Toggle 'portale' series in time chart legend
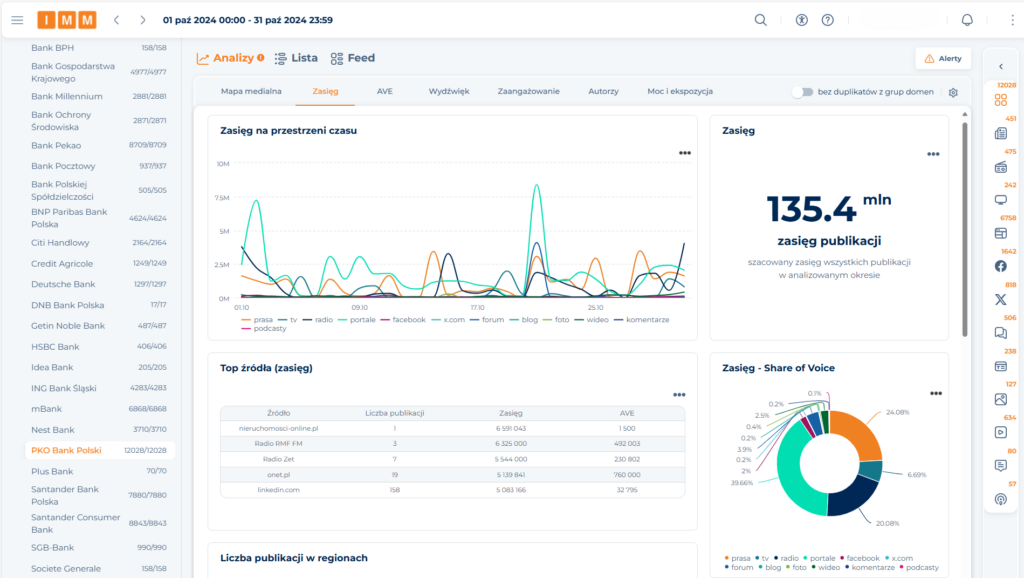Image resolution: width=1024 pixels, height=578 pixels. (x=357, y=320)
